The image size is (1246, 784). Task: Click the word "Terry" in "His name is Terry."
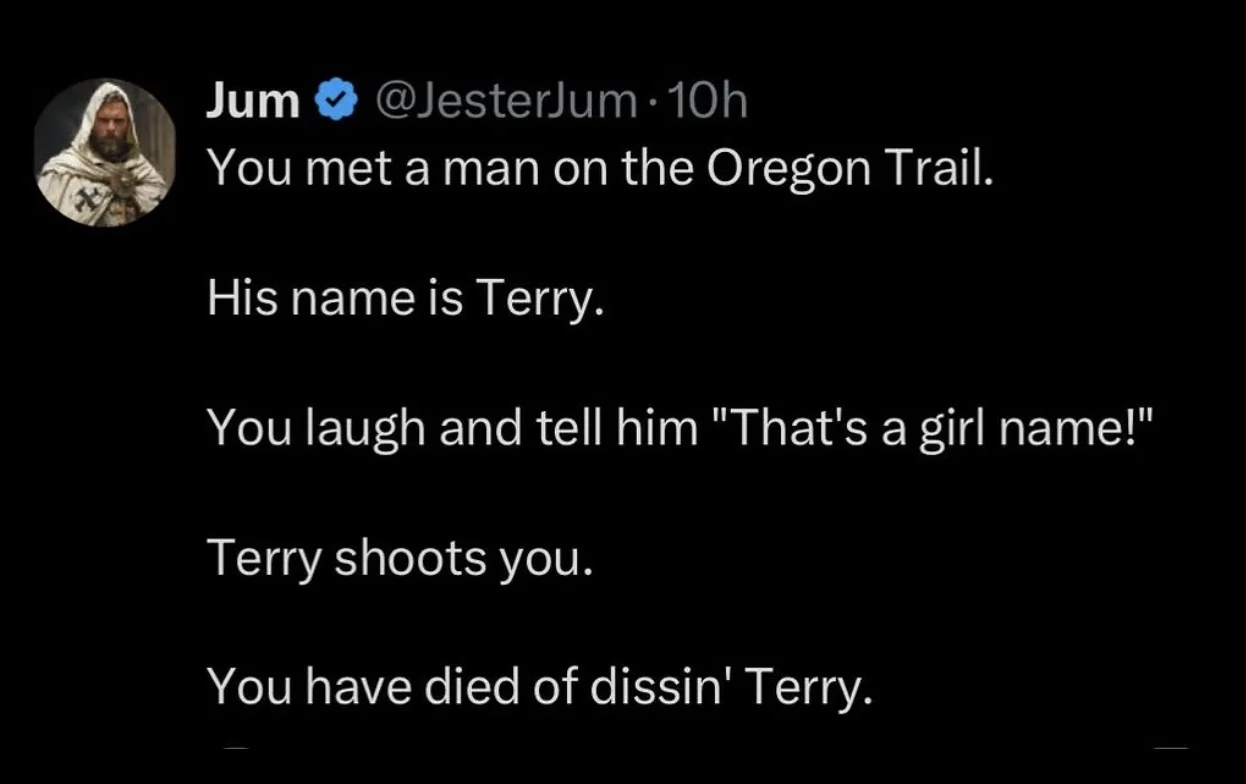(x=537, y=300)
